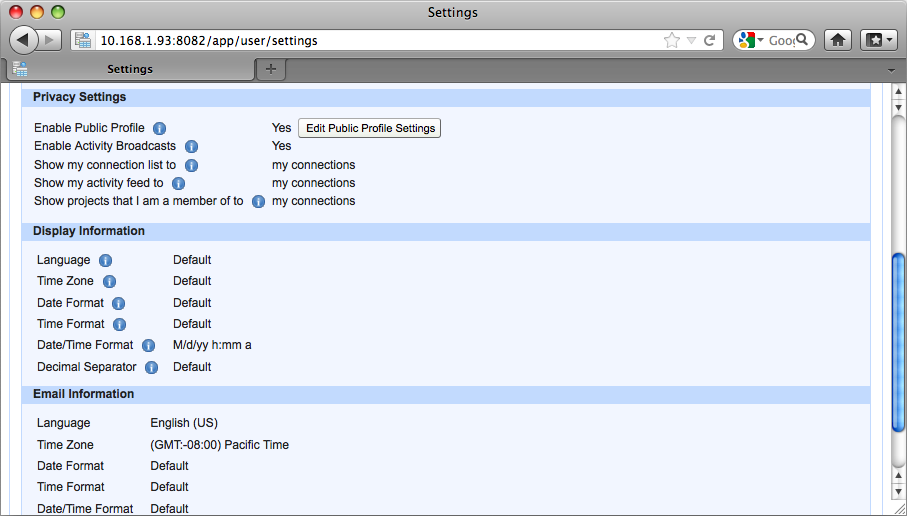This screenshot has height=516, width=907.
Task: Click info icon beside Enable Activity Broadcasts
Action: click(191, 147)
